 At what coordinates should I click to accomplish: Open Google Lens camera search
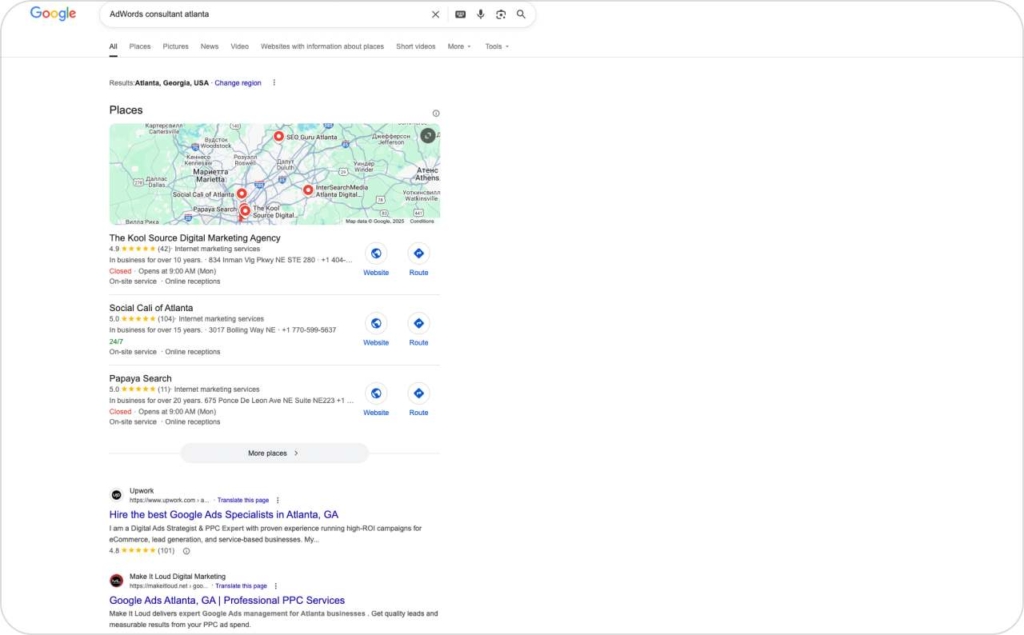[501, 14]
